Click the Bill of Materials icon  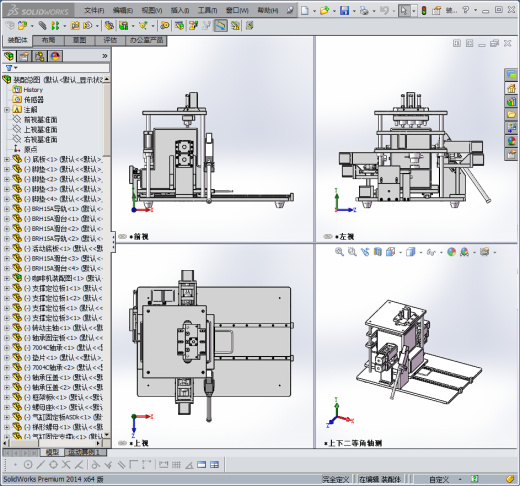coord(180,25)
